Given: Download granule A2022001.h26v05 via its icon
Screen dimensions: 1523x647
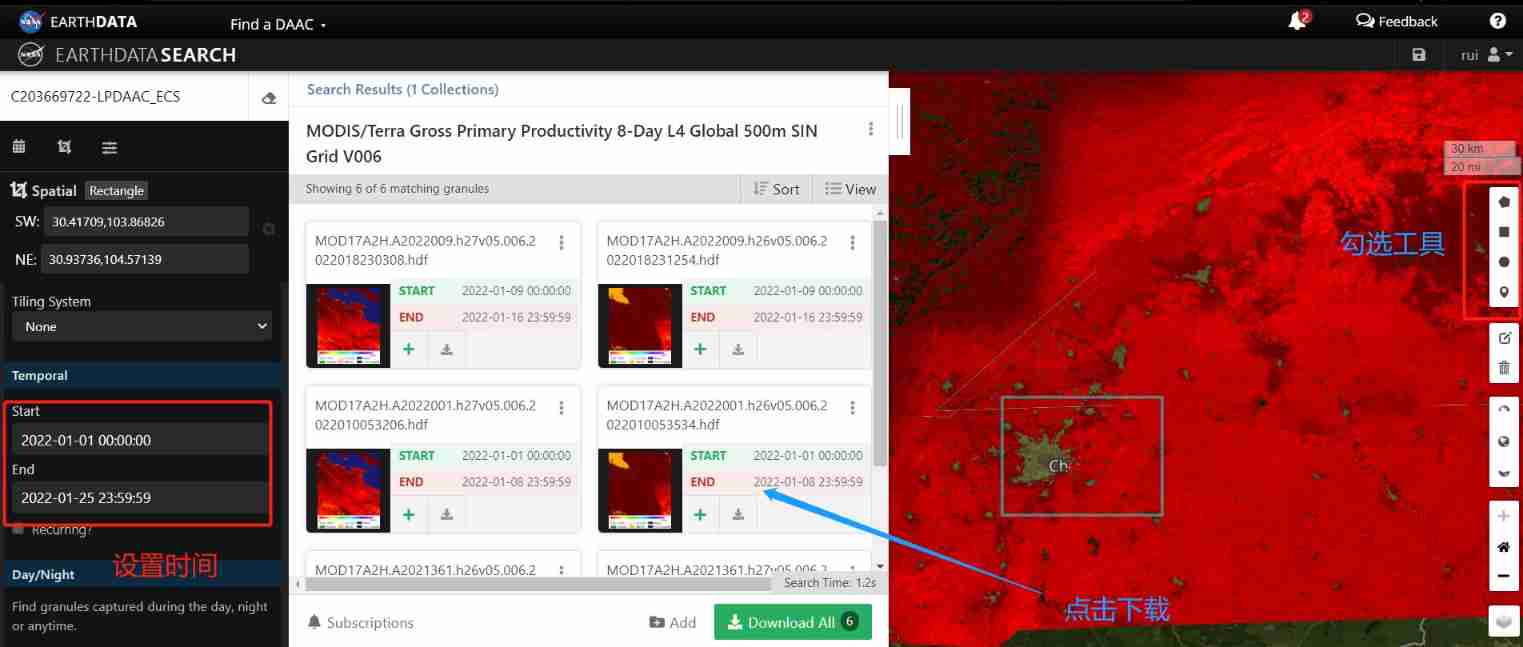Looking at the screenshot, I should point(738,514).
